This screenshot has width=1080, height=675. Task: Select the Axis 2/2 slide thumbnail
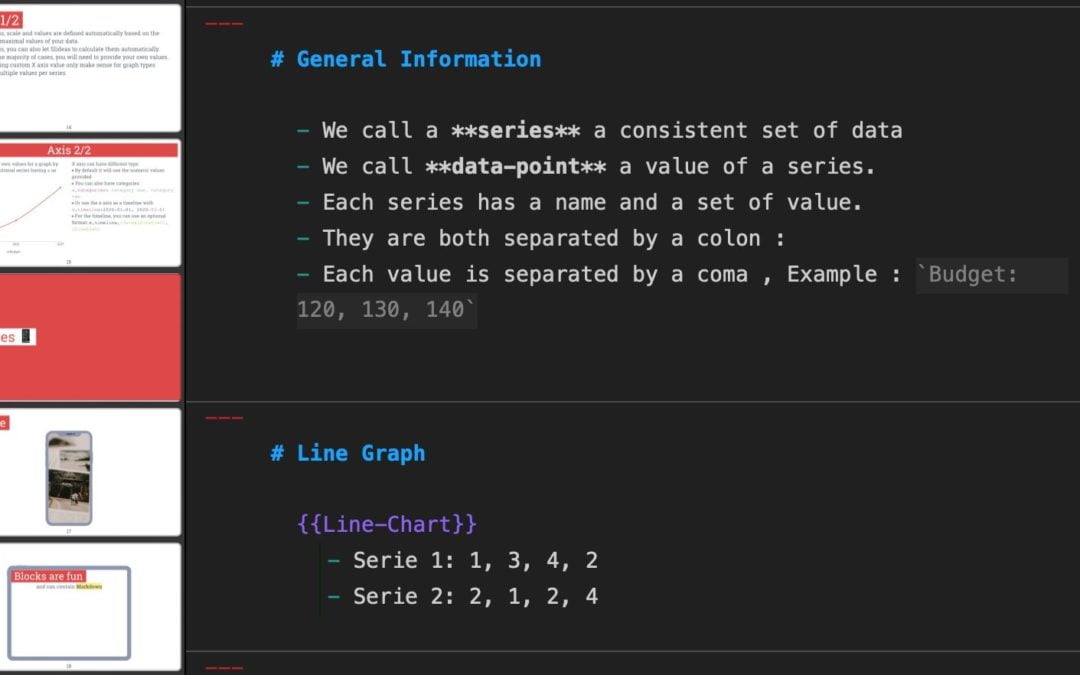[x=90, y=203]
